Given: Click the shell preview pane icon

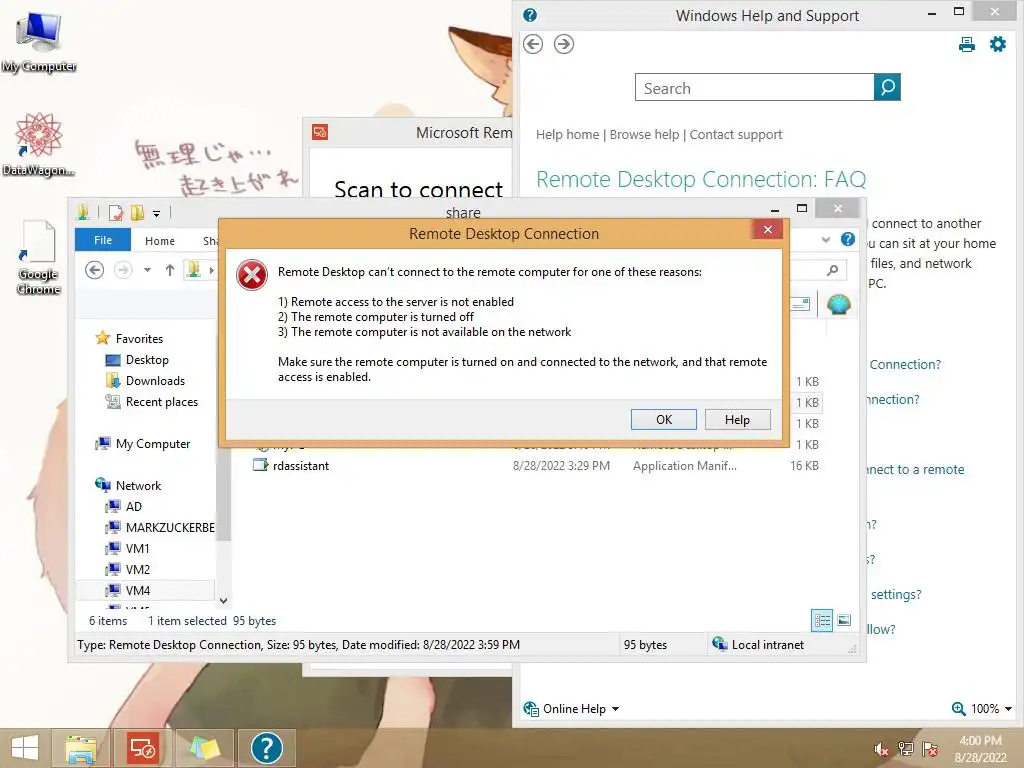Looking at the screenshot, I should pyautogui.click(x=839, y=304).
